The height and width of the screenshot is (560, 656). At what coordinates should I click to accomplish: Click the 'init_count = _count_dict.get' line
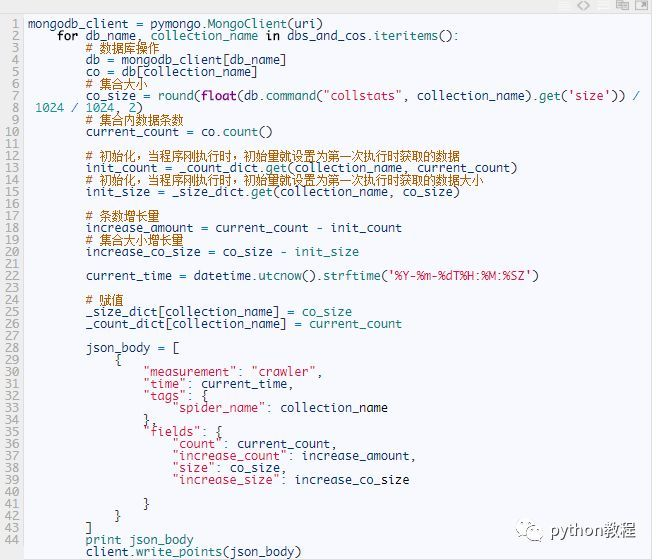coord(302,168)
